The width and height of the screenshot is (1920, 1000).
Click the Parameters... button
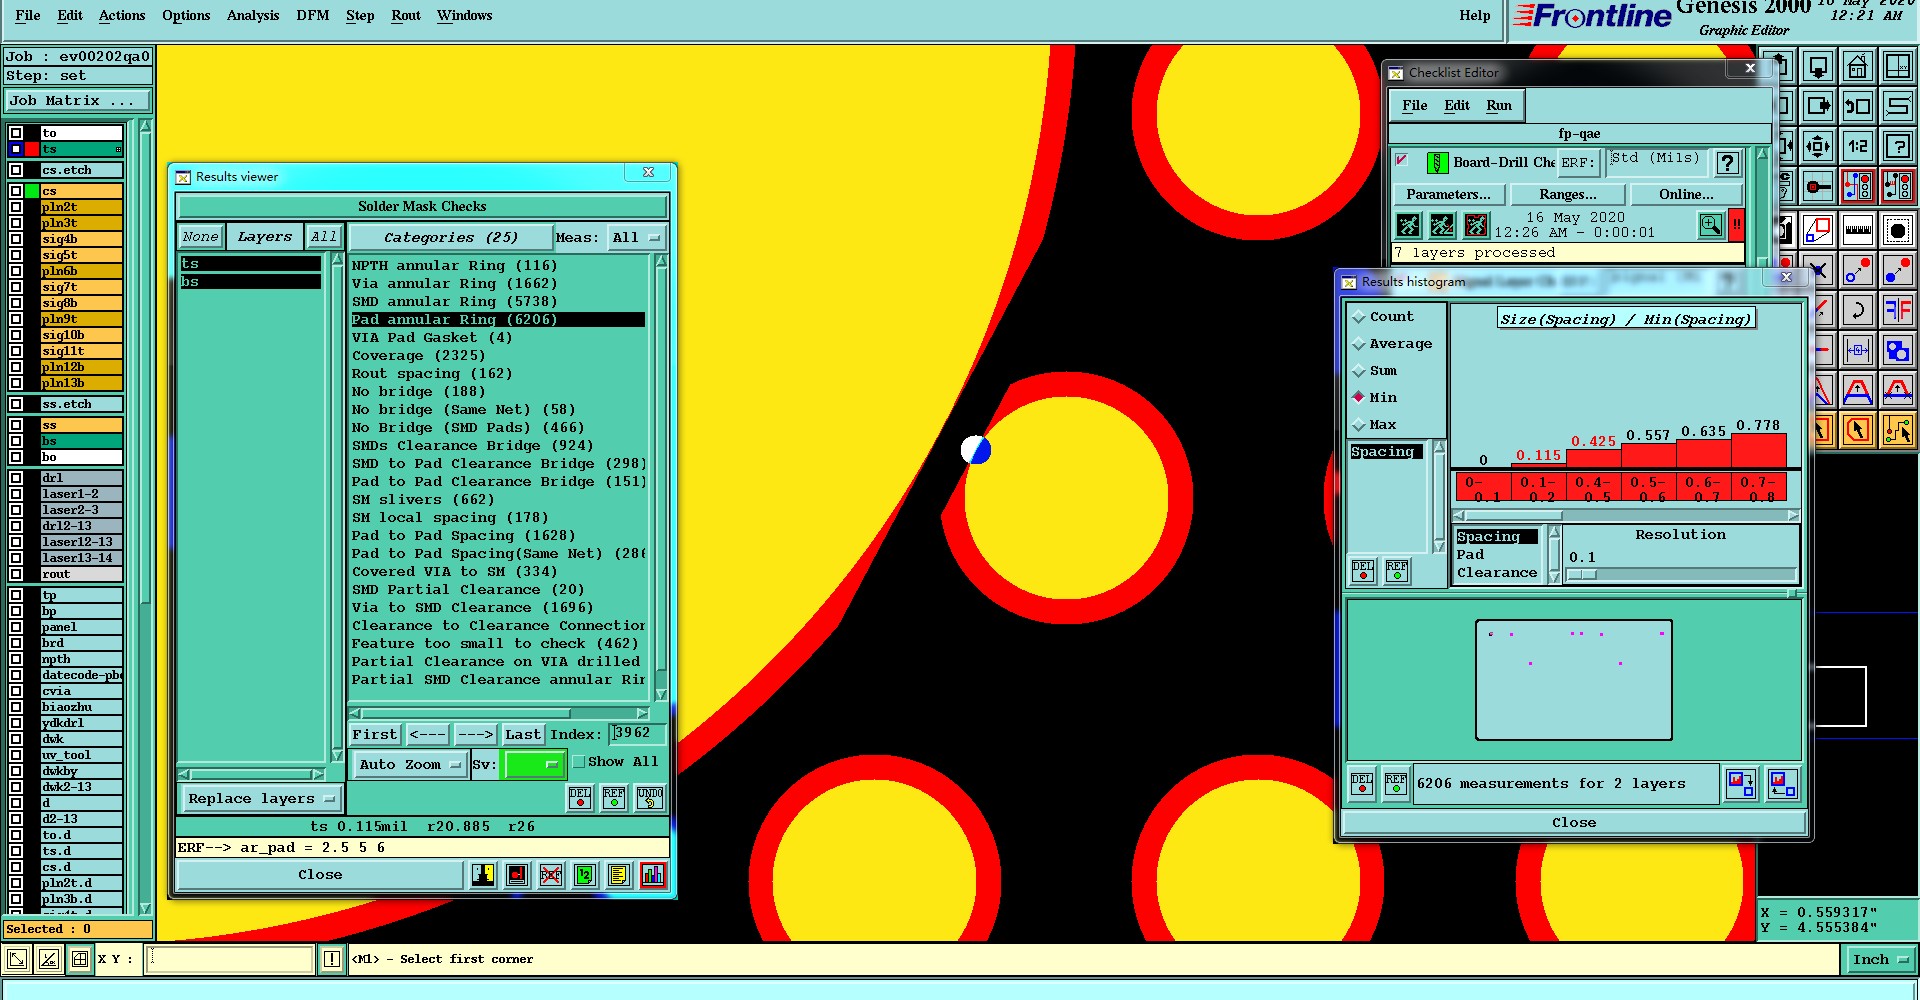(x=1448, y=195)
